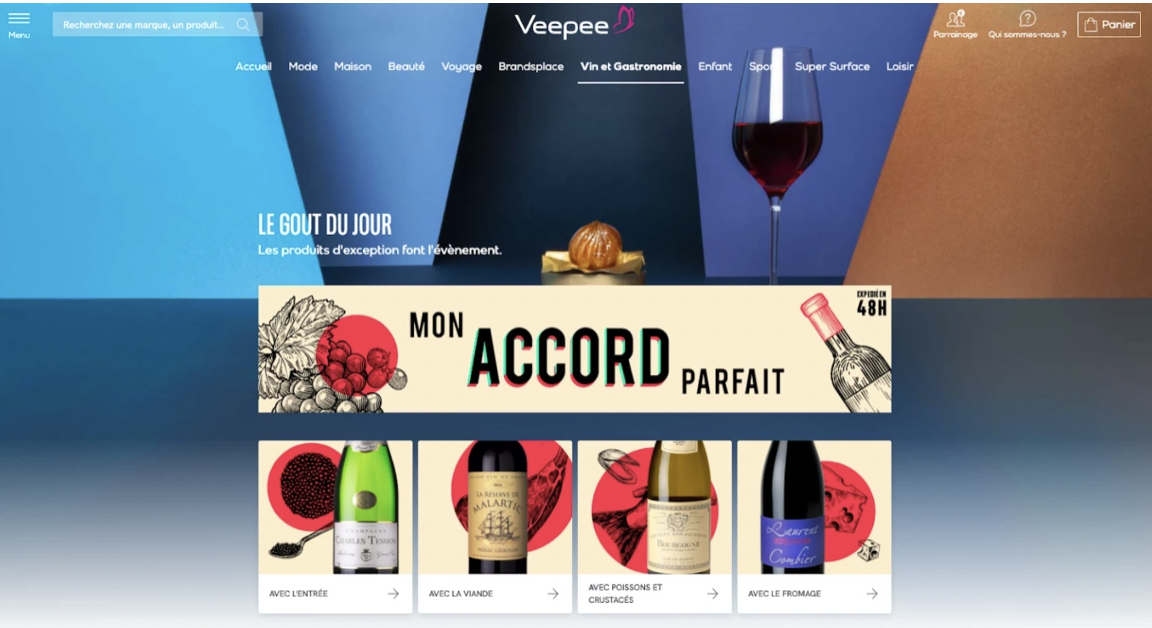
Task: Open the Laurent Combier wine thumbnail
Action: pyautogui.click(x=814, y=508)
